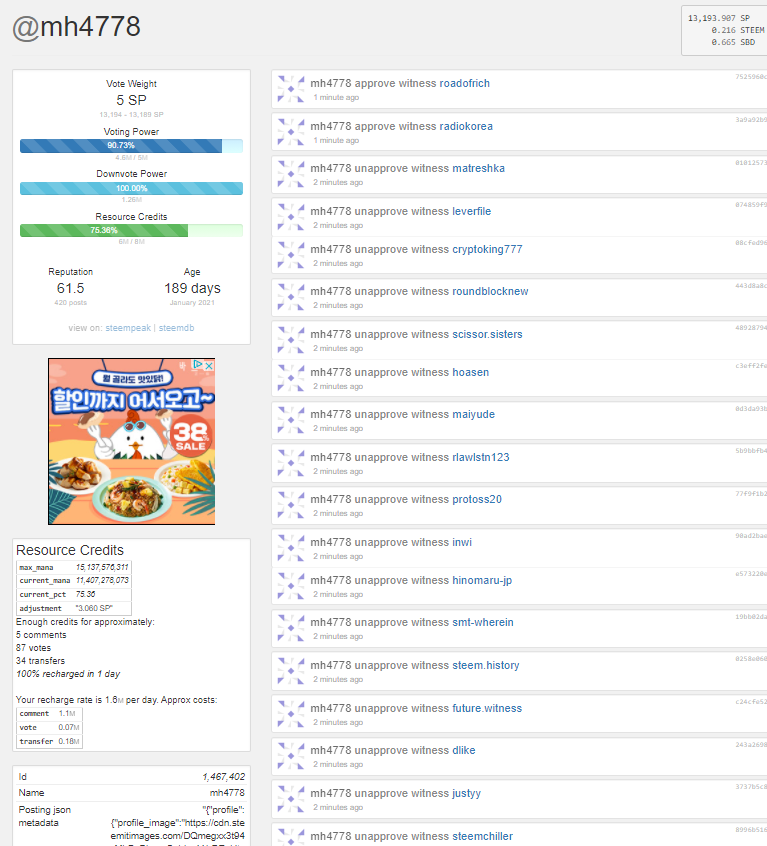Go to hinomaru-jp witness page
Image resolution: width=767 pixels, height=846 pixels.
click(x=482, y=581)
